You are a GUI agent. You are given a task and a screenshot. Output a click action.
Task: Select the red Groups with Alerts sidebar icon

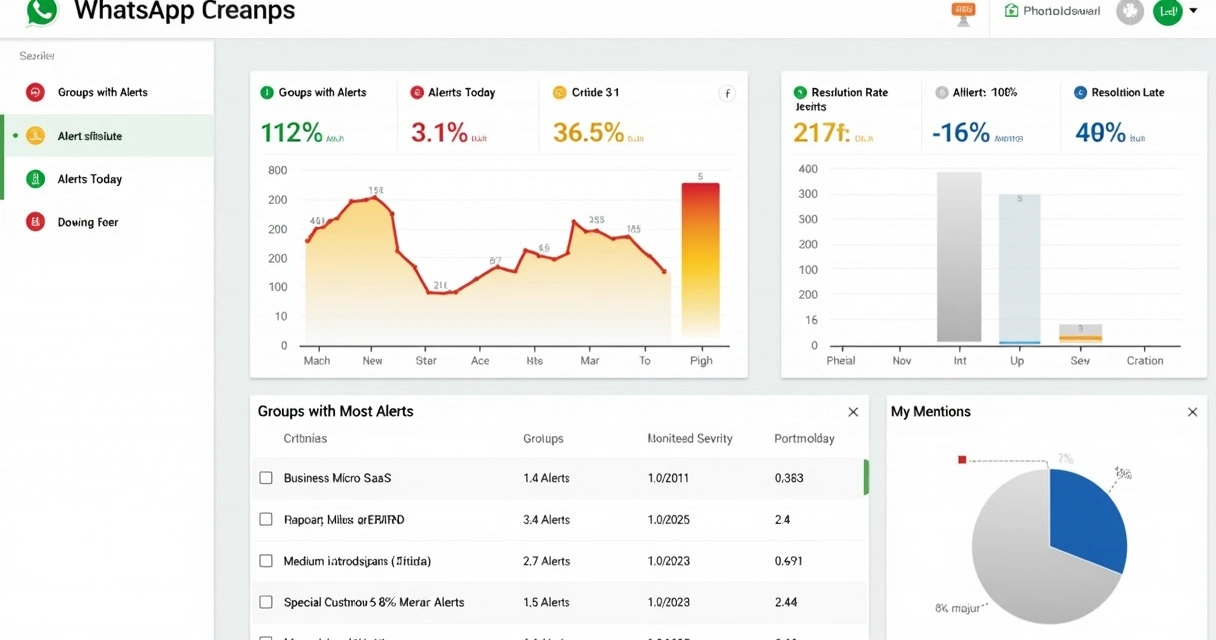click(x=36, y=92)
